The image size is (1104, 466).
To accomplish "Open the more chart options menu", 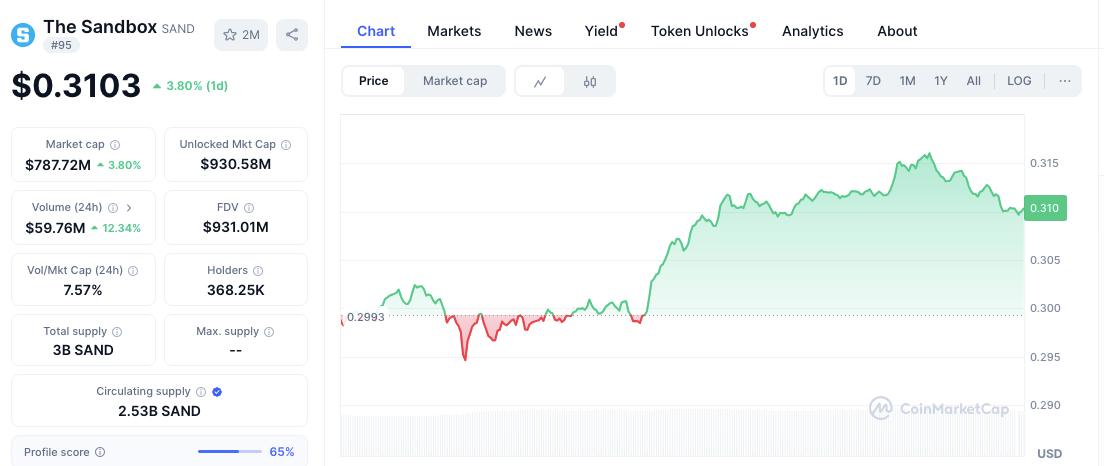I will pos(1064,81).
